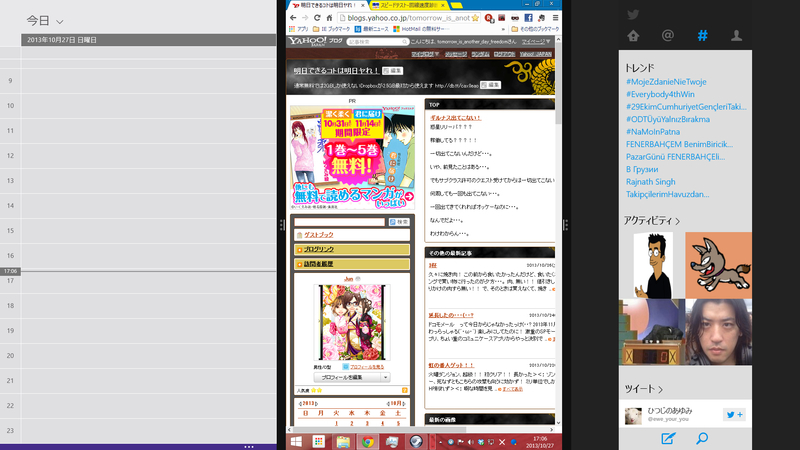Open the Chrome hamburger menu
Screen dimensions: 800x450
[x=555, y=18]
